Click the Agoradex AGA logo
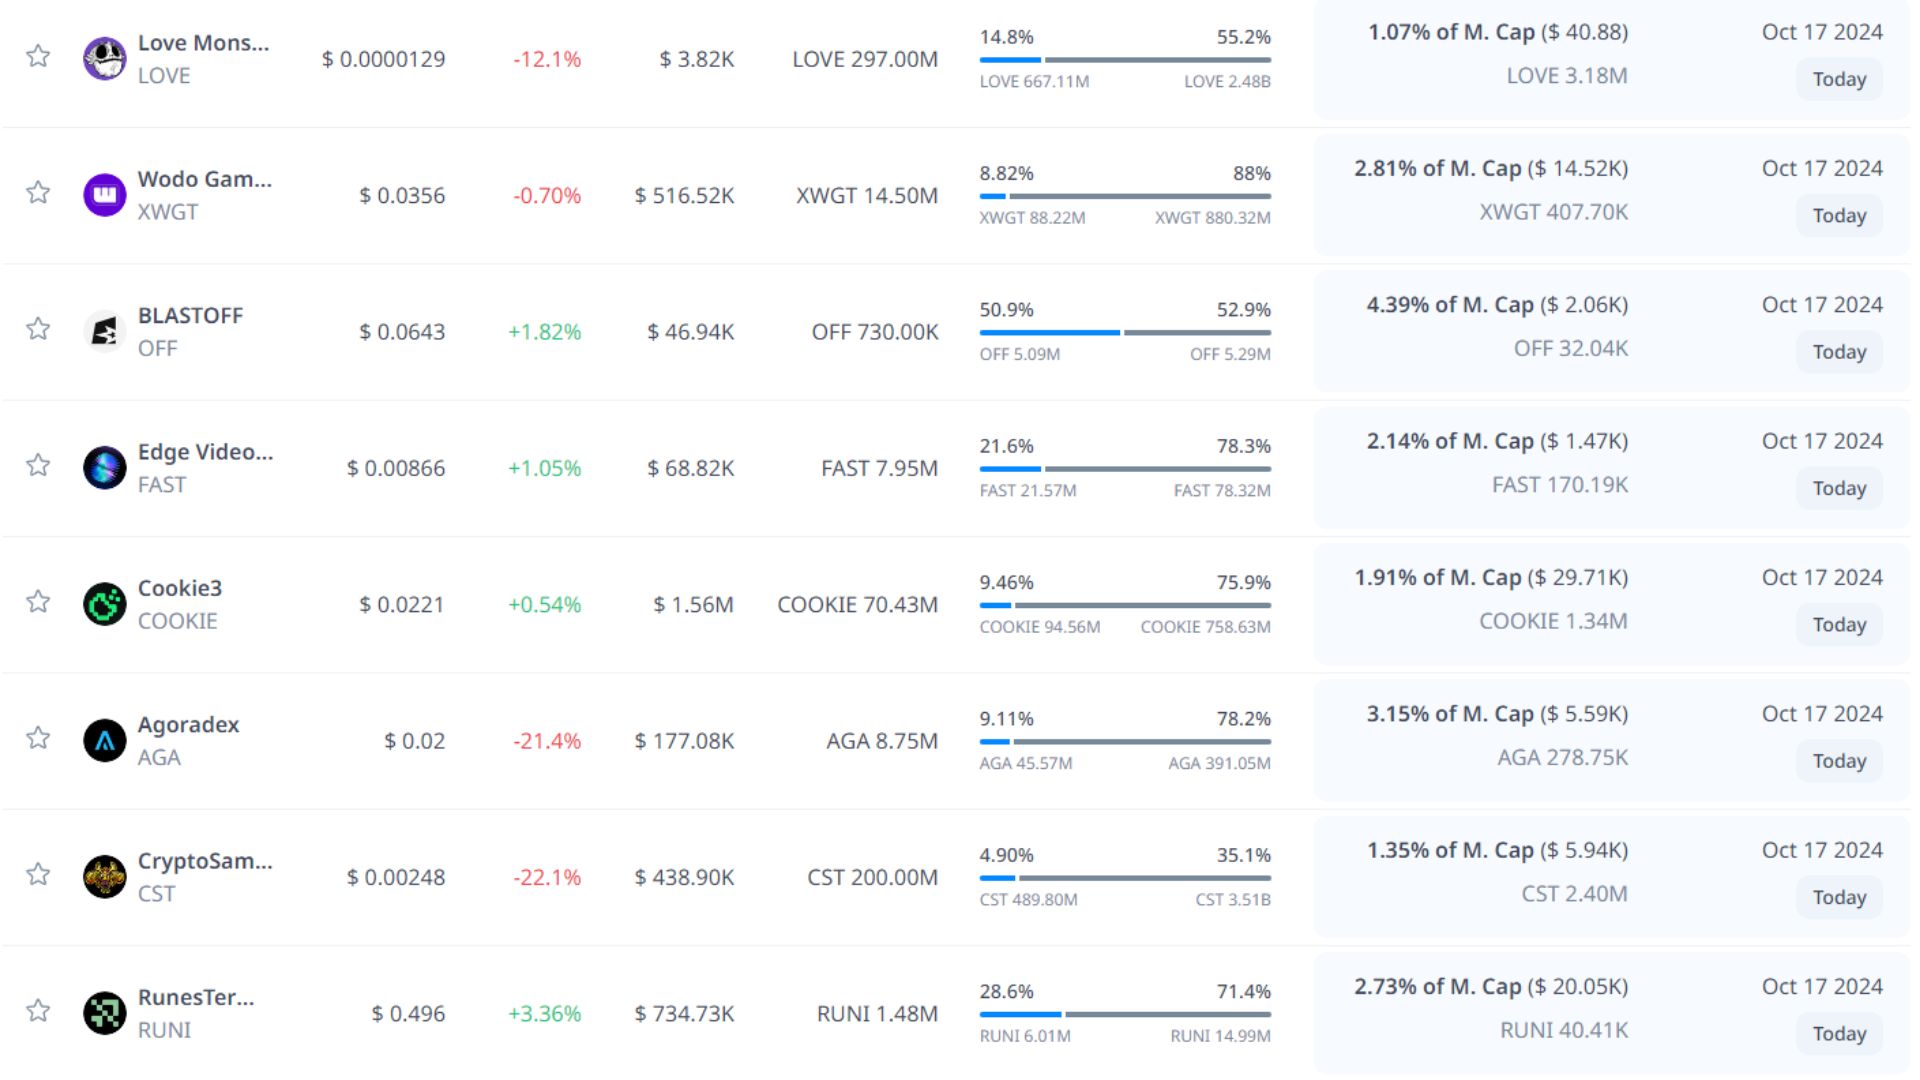1920x1080 pixels. pyautogui.click(x=104, y=741)
